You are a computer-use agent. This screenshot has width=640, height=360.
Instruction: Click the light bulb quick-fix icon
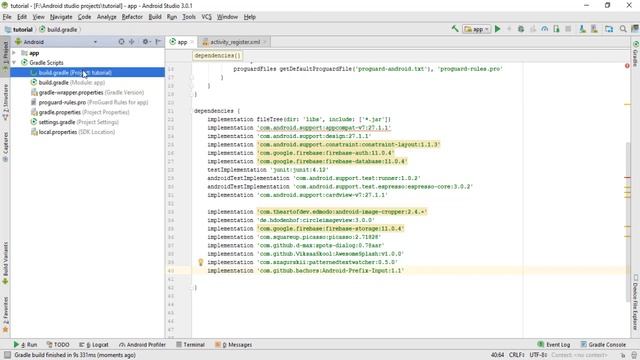(x=200, y=262)
